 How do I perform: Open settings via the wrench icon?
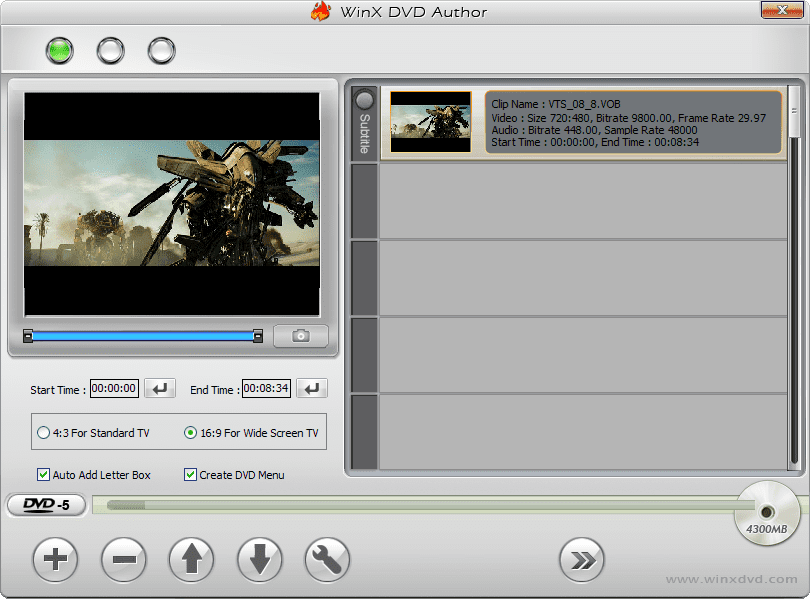(327, 560)
